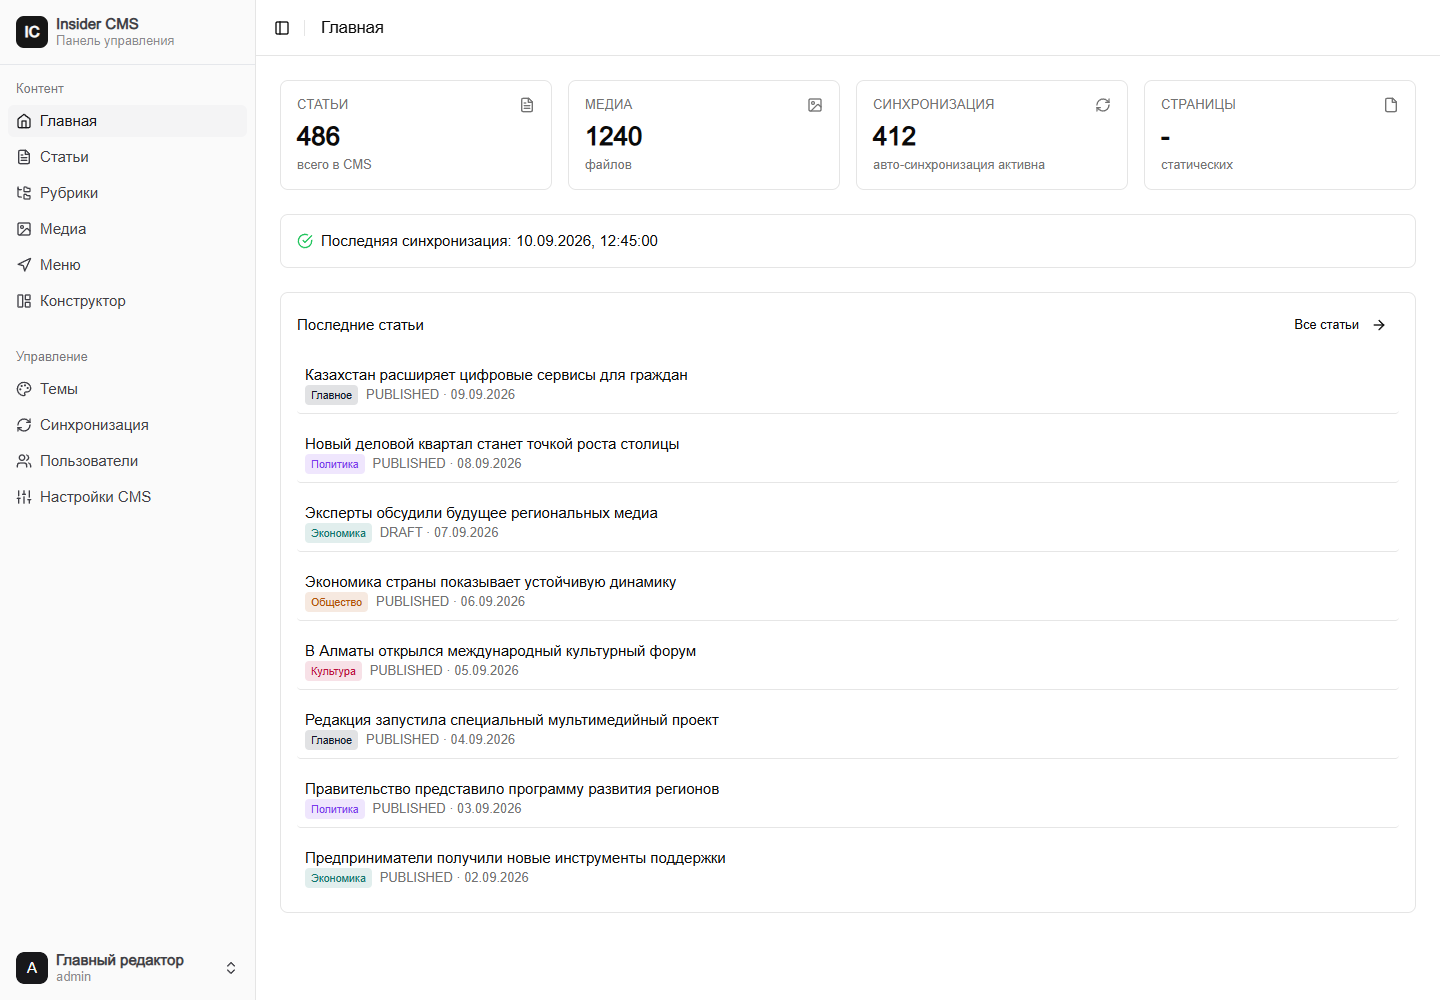Screen dimensions: 1440x1000
Task: Click the document icon beside Статьи
Action: click(x=24, y=157)
